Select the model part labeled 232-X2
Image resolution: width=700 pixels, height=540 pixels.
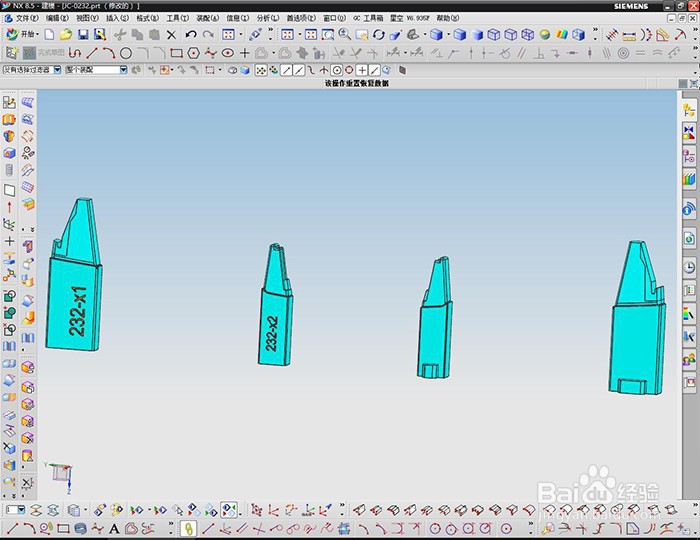(275, 305)
